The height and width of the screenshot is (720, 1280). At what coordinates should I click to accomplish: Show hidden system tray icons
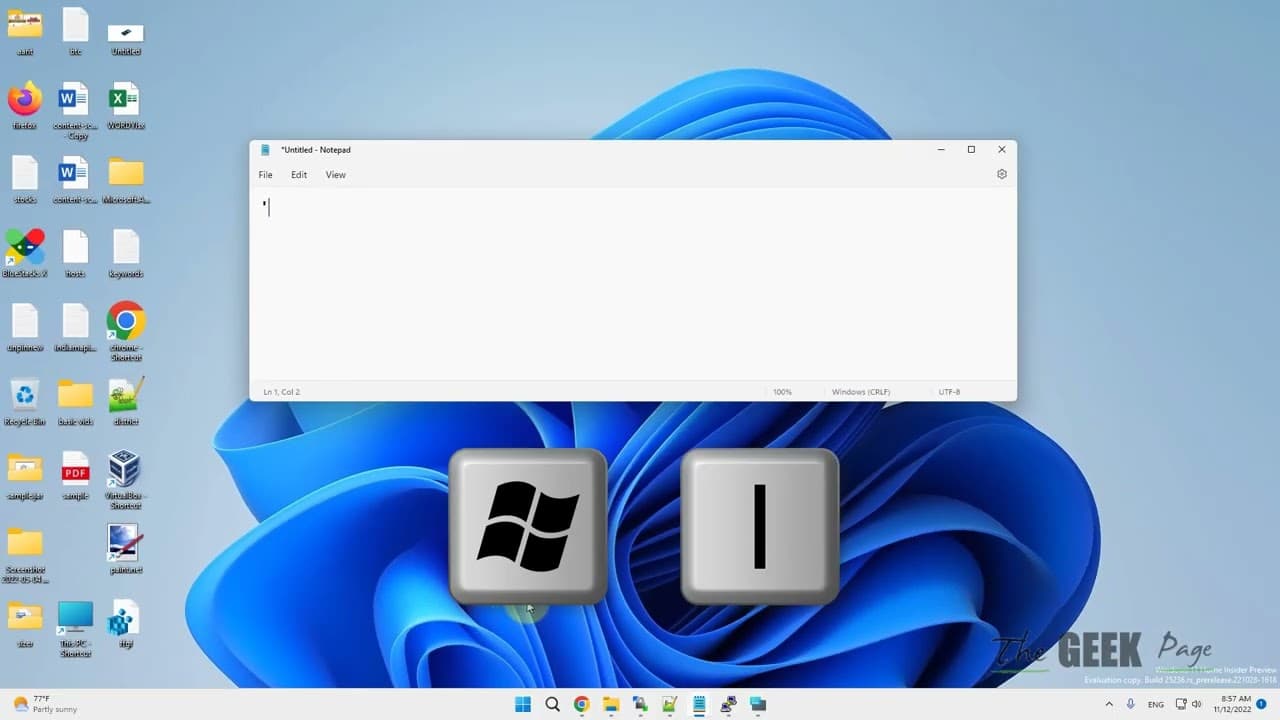pyautogui.click(x=1108, y=704)
